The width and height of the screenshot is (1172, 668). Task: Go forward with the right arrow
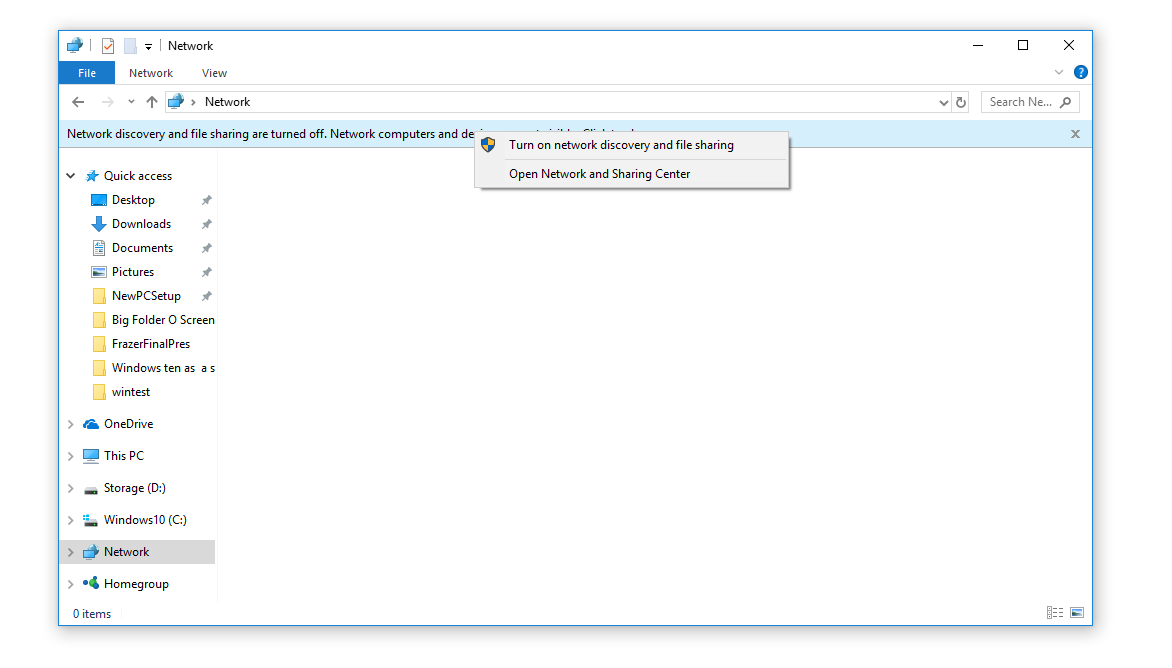point(108,102)
